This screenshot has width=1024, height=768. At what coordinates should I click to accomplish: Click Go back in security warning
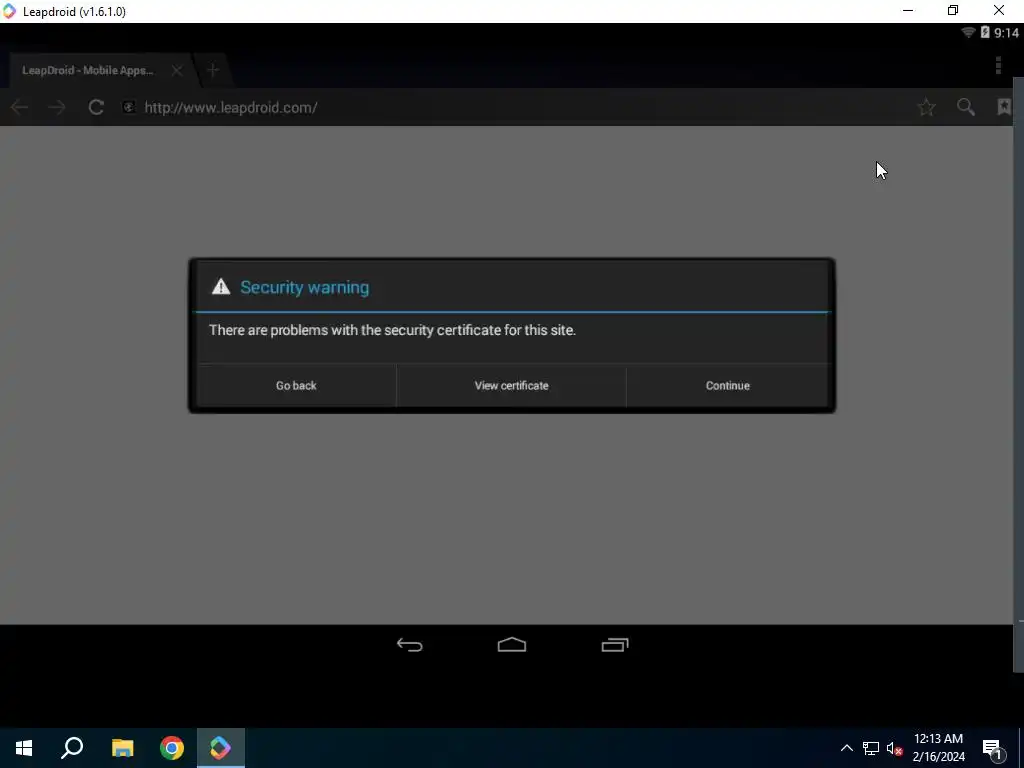pyautogui.click(x=296, y=385)
